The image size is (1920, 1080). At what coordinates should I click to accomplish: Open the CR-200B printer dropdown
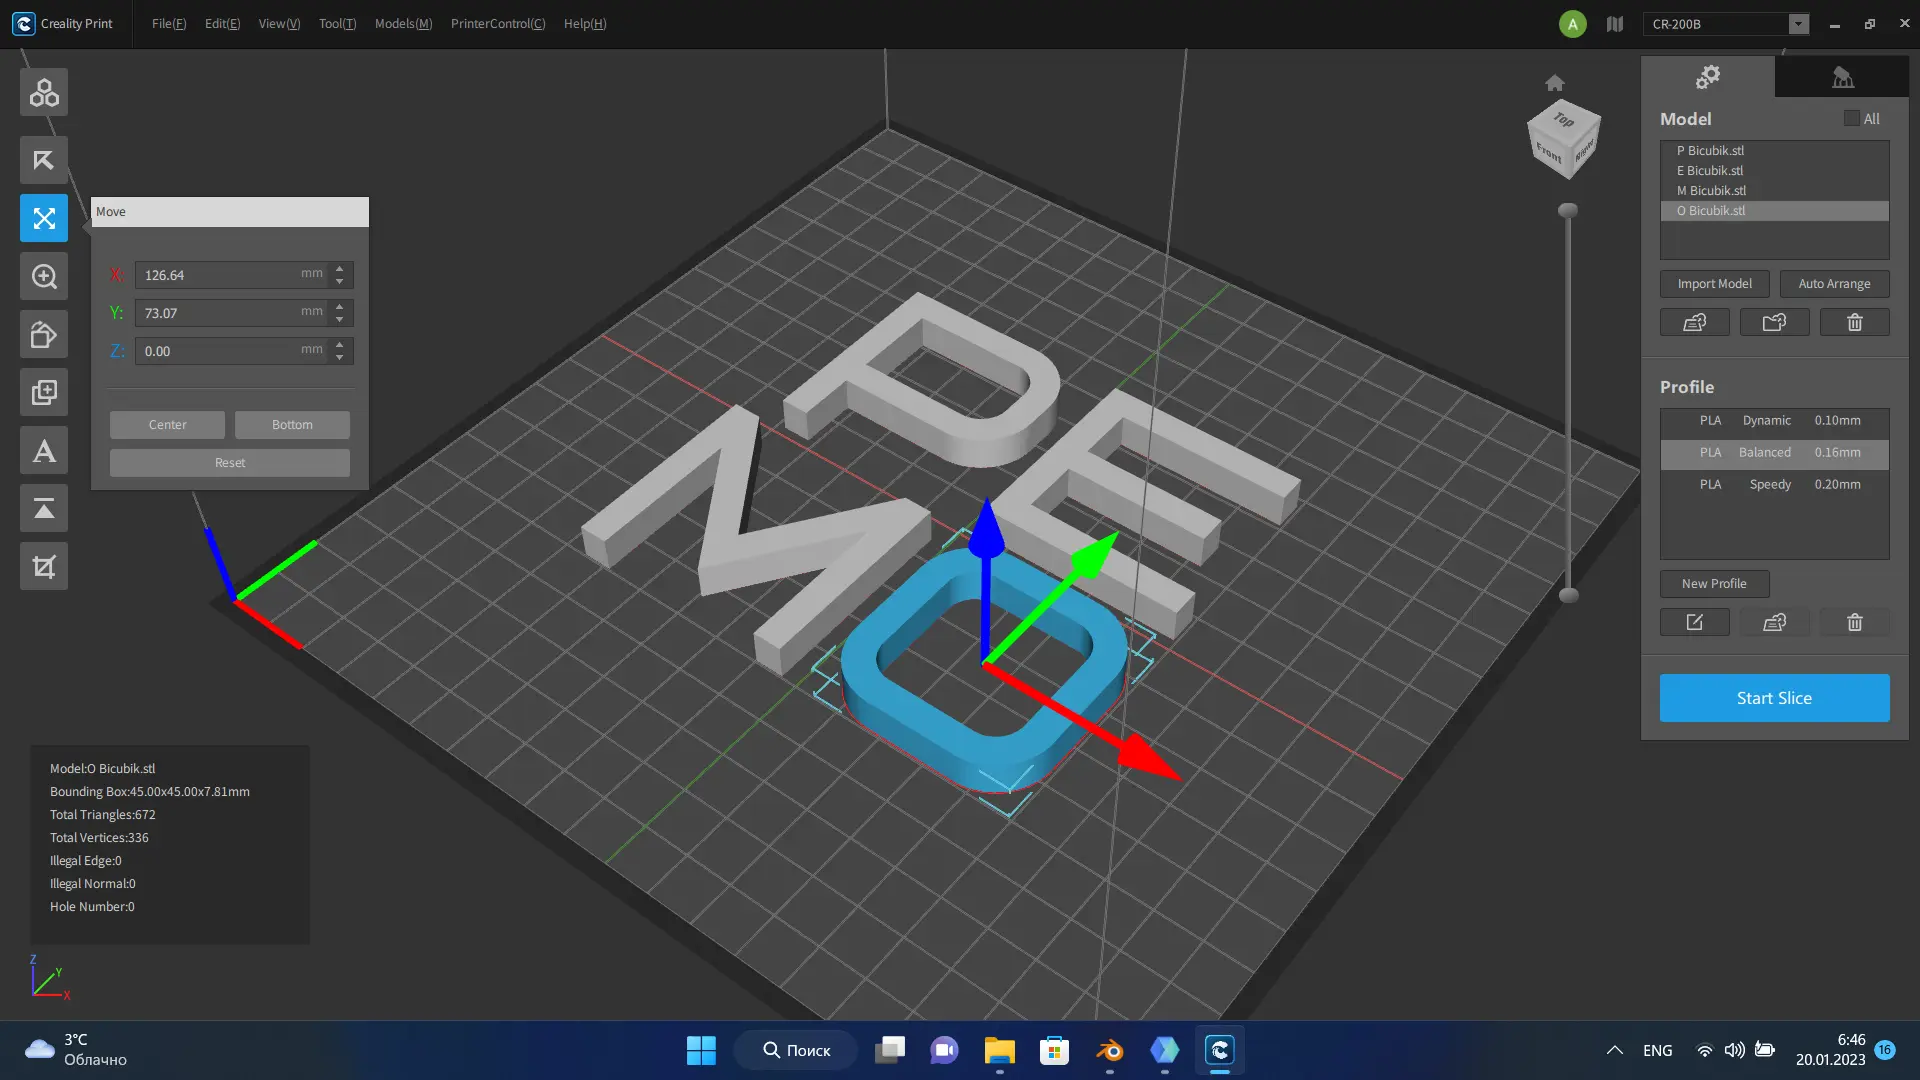coord(1798,24)
